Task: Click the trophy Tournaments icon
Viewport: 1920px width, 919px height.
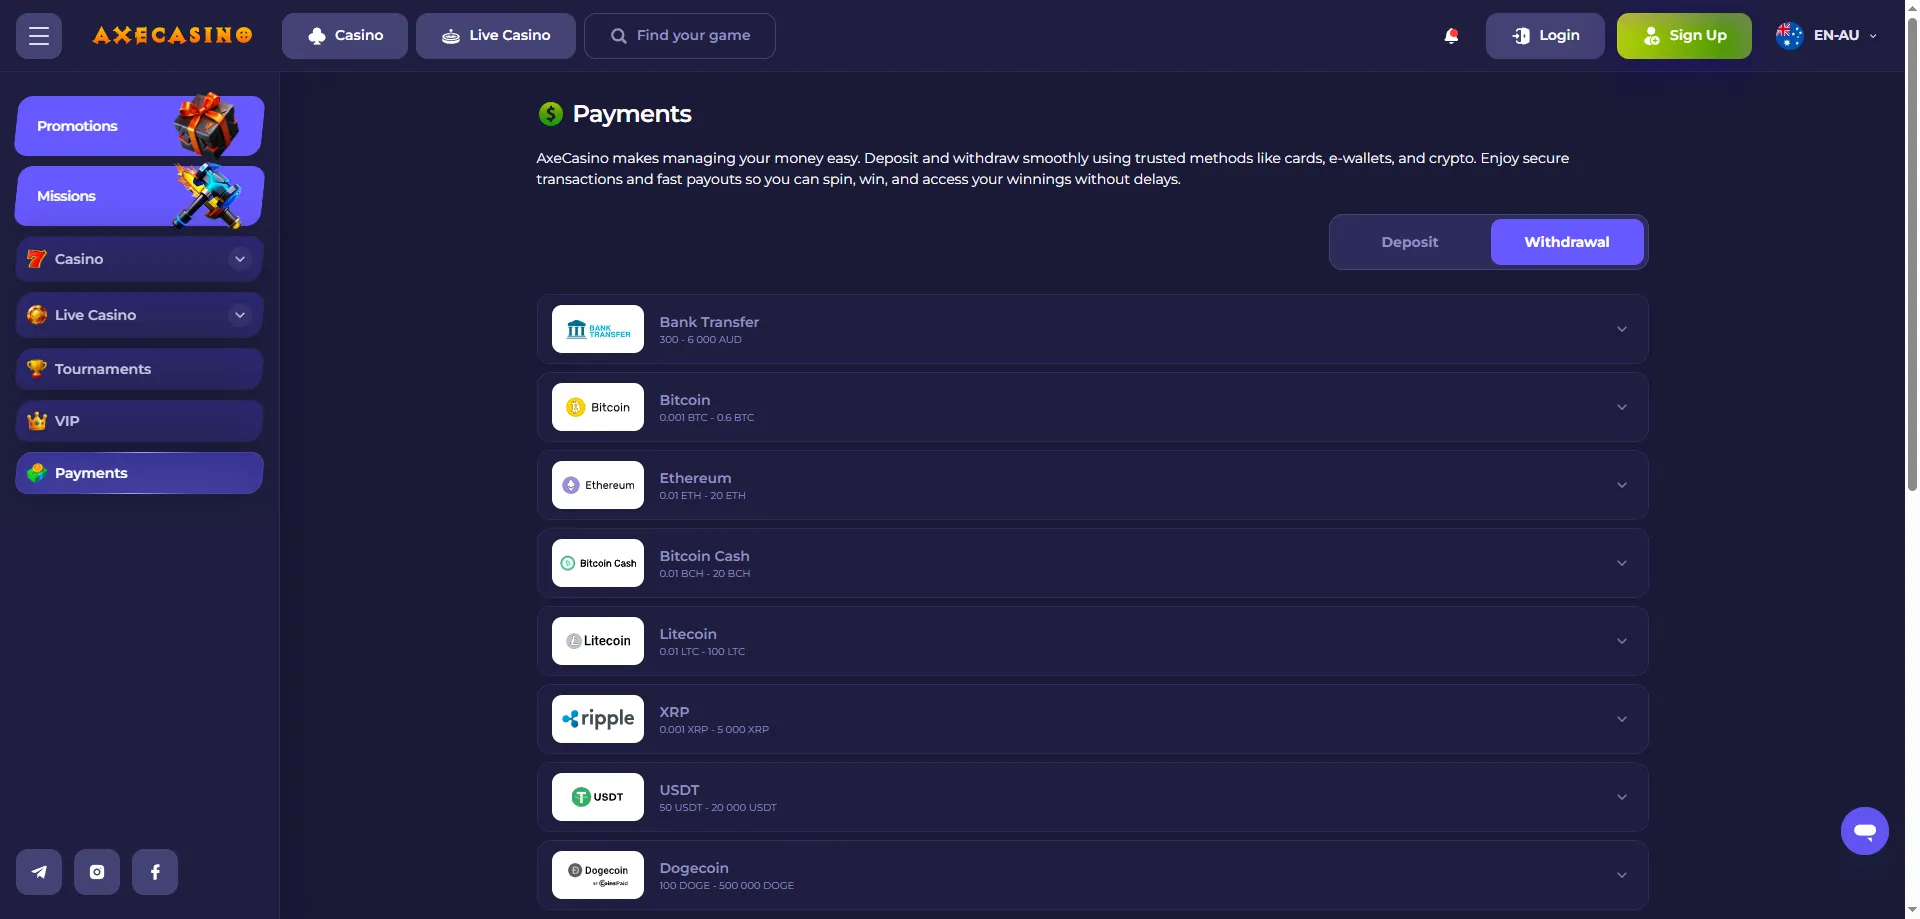Action: 37,368
